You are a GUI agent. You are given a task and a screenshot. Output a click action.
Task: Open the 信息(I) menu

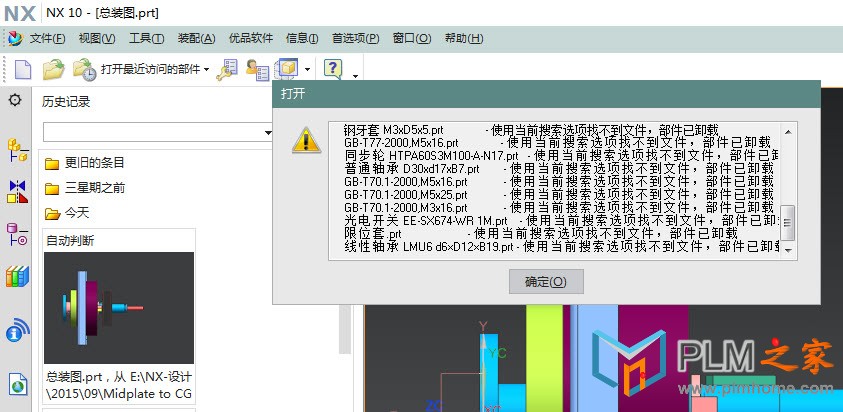[302, 38]
